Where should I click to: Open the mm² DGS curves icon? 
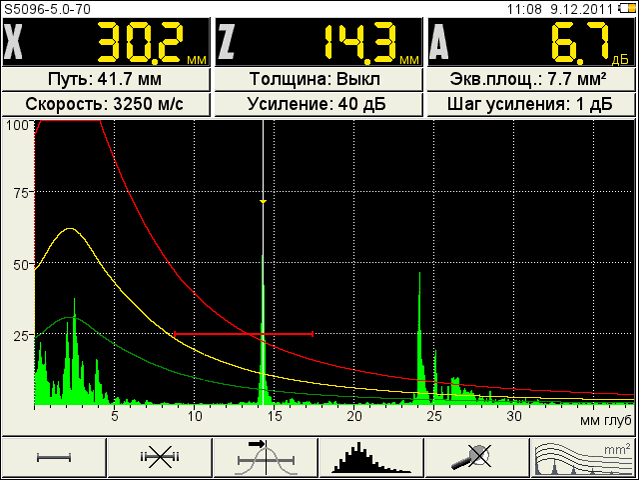pos(584,457)
